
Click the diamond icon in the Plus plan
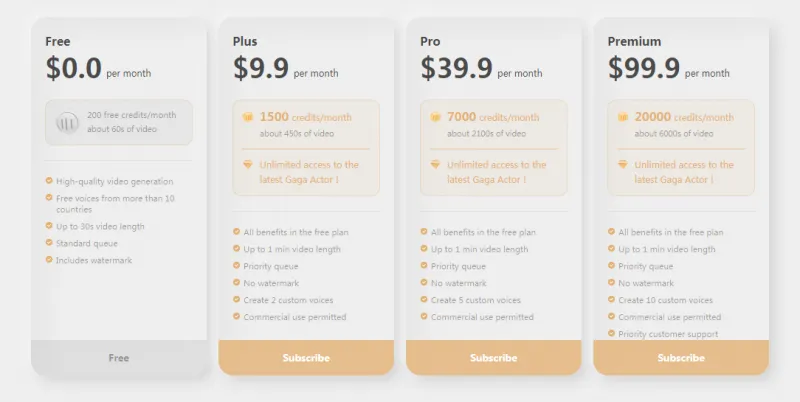248,165
